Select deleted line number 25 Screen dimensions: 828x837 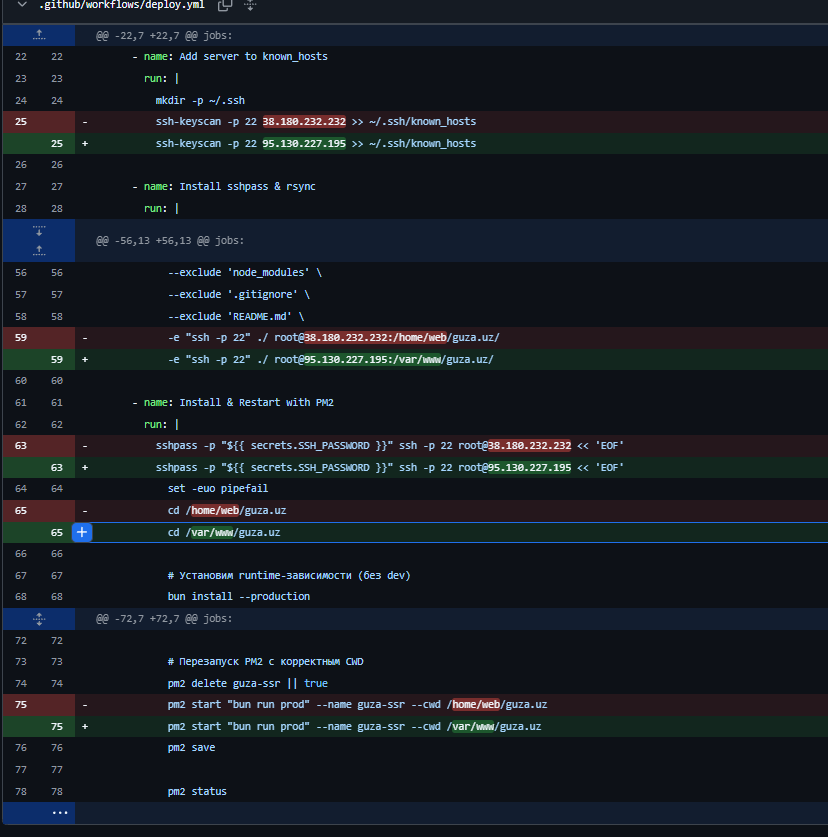click(21, 121)
